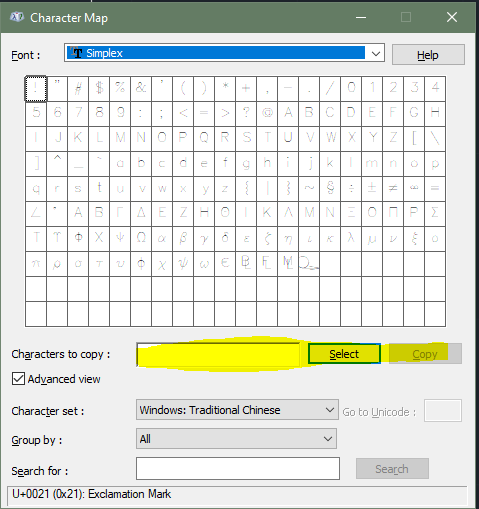Select the plus sign + character cell
Image resolution: width=479 pixels, height=509 pixels.
point(246,89)
